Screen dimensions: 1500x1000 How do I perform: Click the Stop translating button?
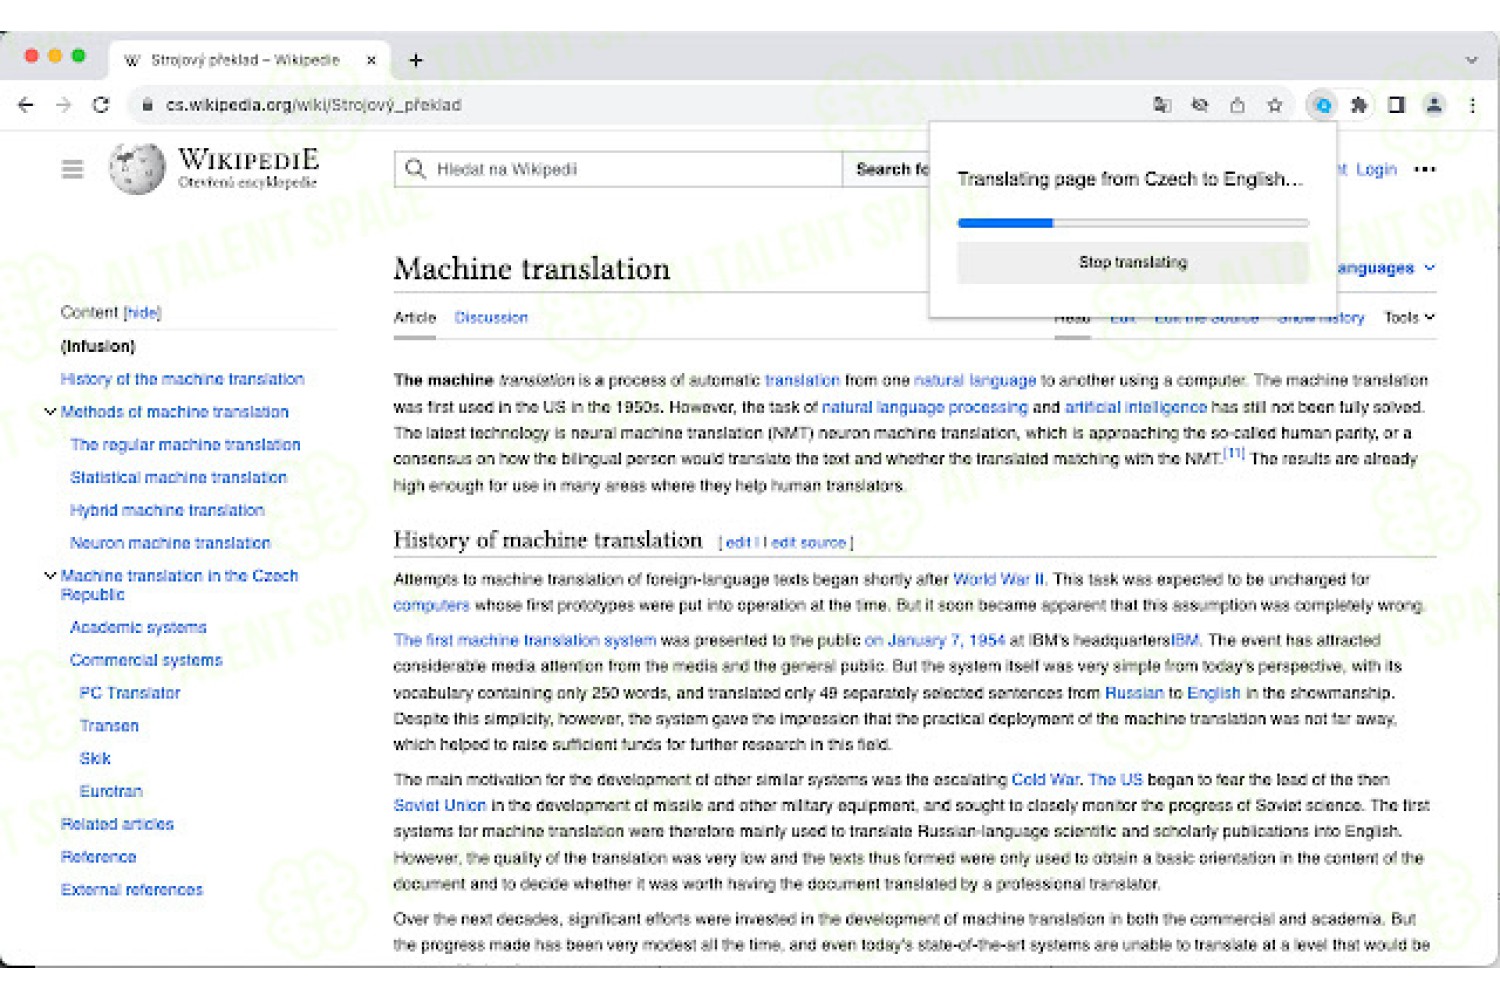click(1133, 262)
